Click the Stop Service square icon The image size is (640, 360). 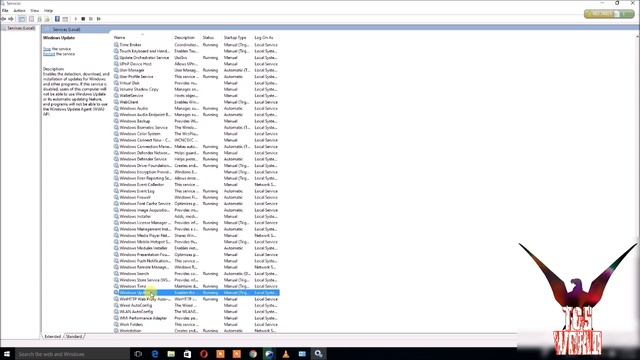pyautogui.click(x=83, y=19)
